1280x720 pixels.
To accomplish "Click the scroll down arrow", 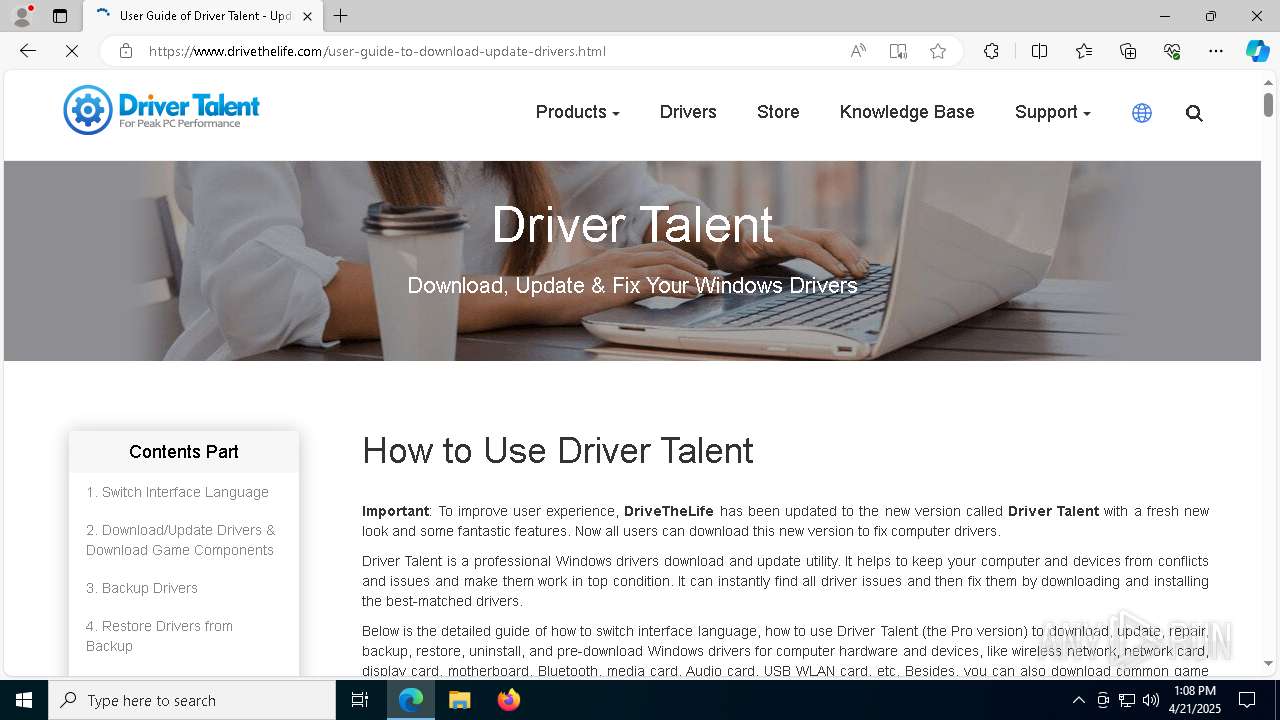I will (1268, 663).
